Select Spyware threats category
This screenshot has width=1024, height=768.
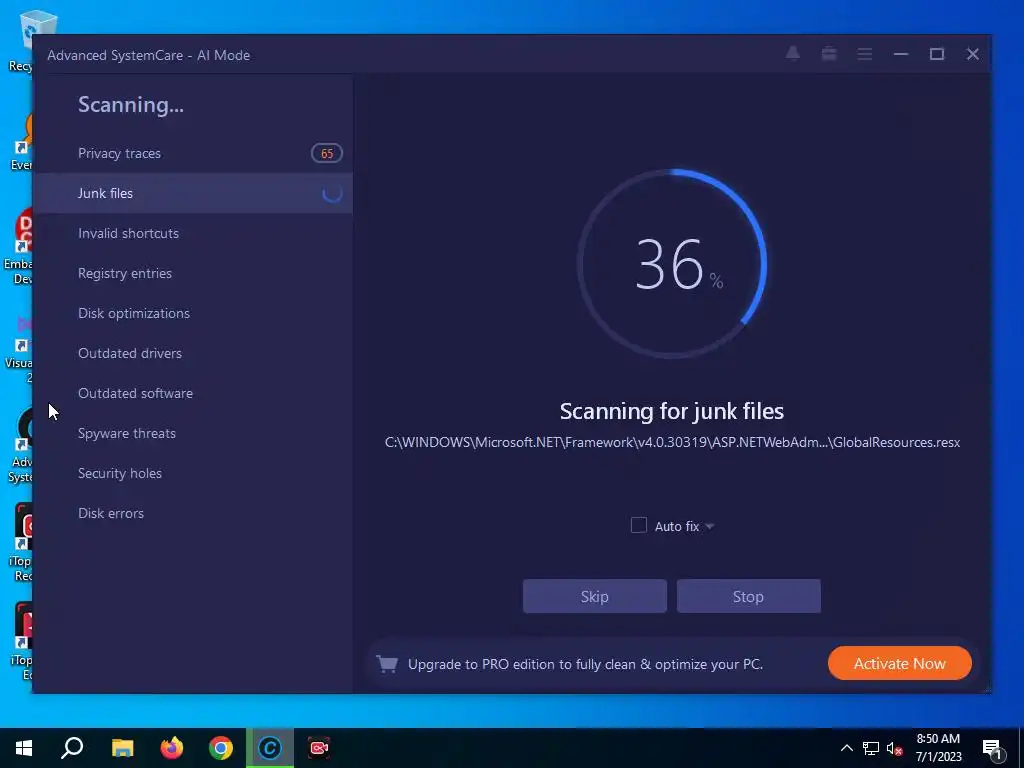tap(193, 433)
